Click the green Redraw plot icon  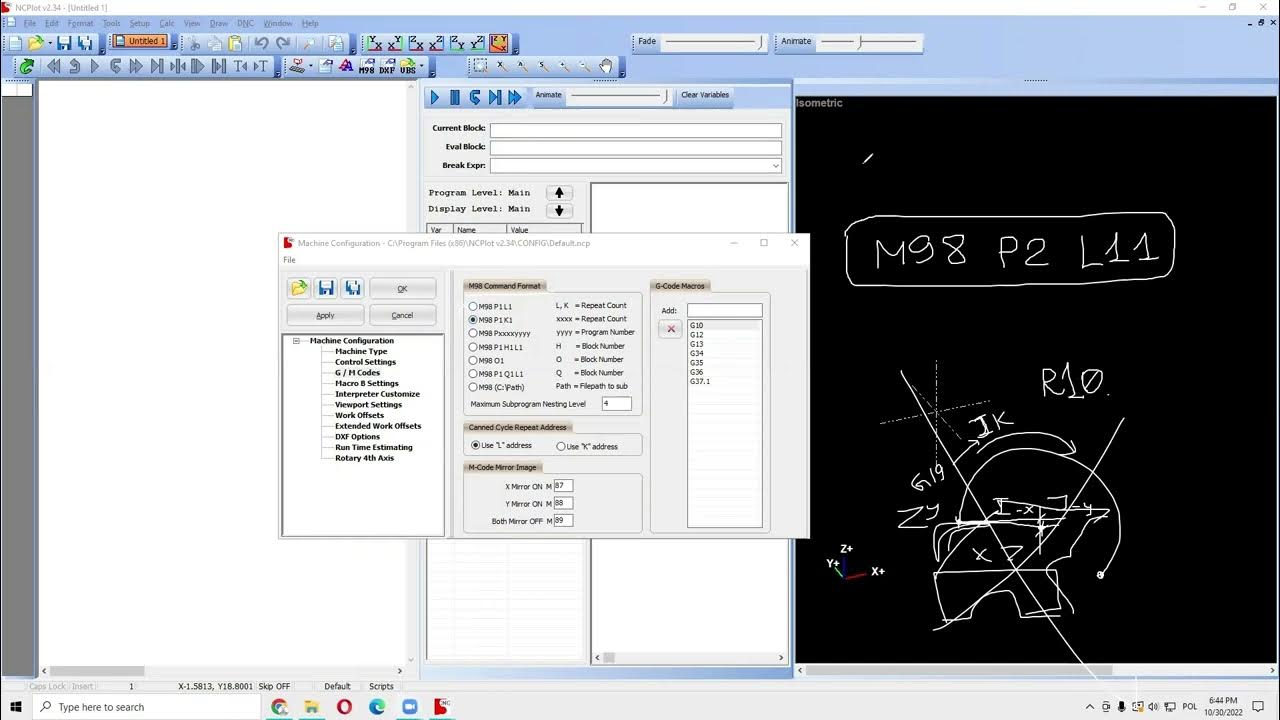click(27, 67)
